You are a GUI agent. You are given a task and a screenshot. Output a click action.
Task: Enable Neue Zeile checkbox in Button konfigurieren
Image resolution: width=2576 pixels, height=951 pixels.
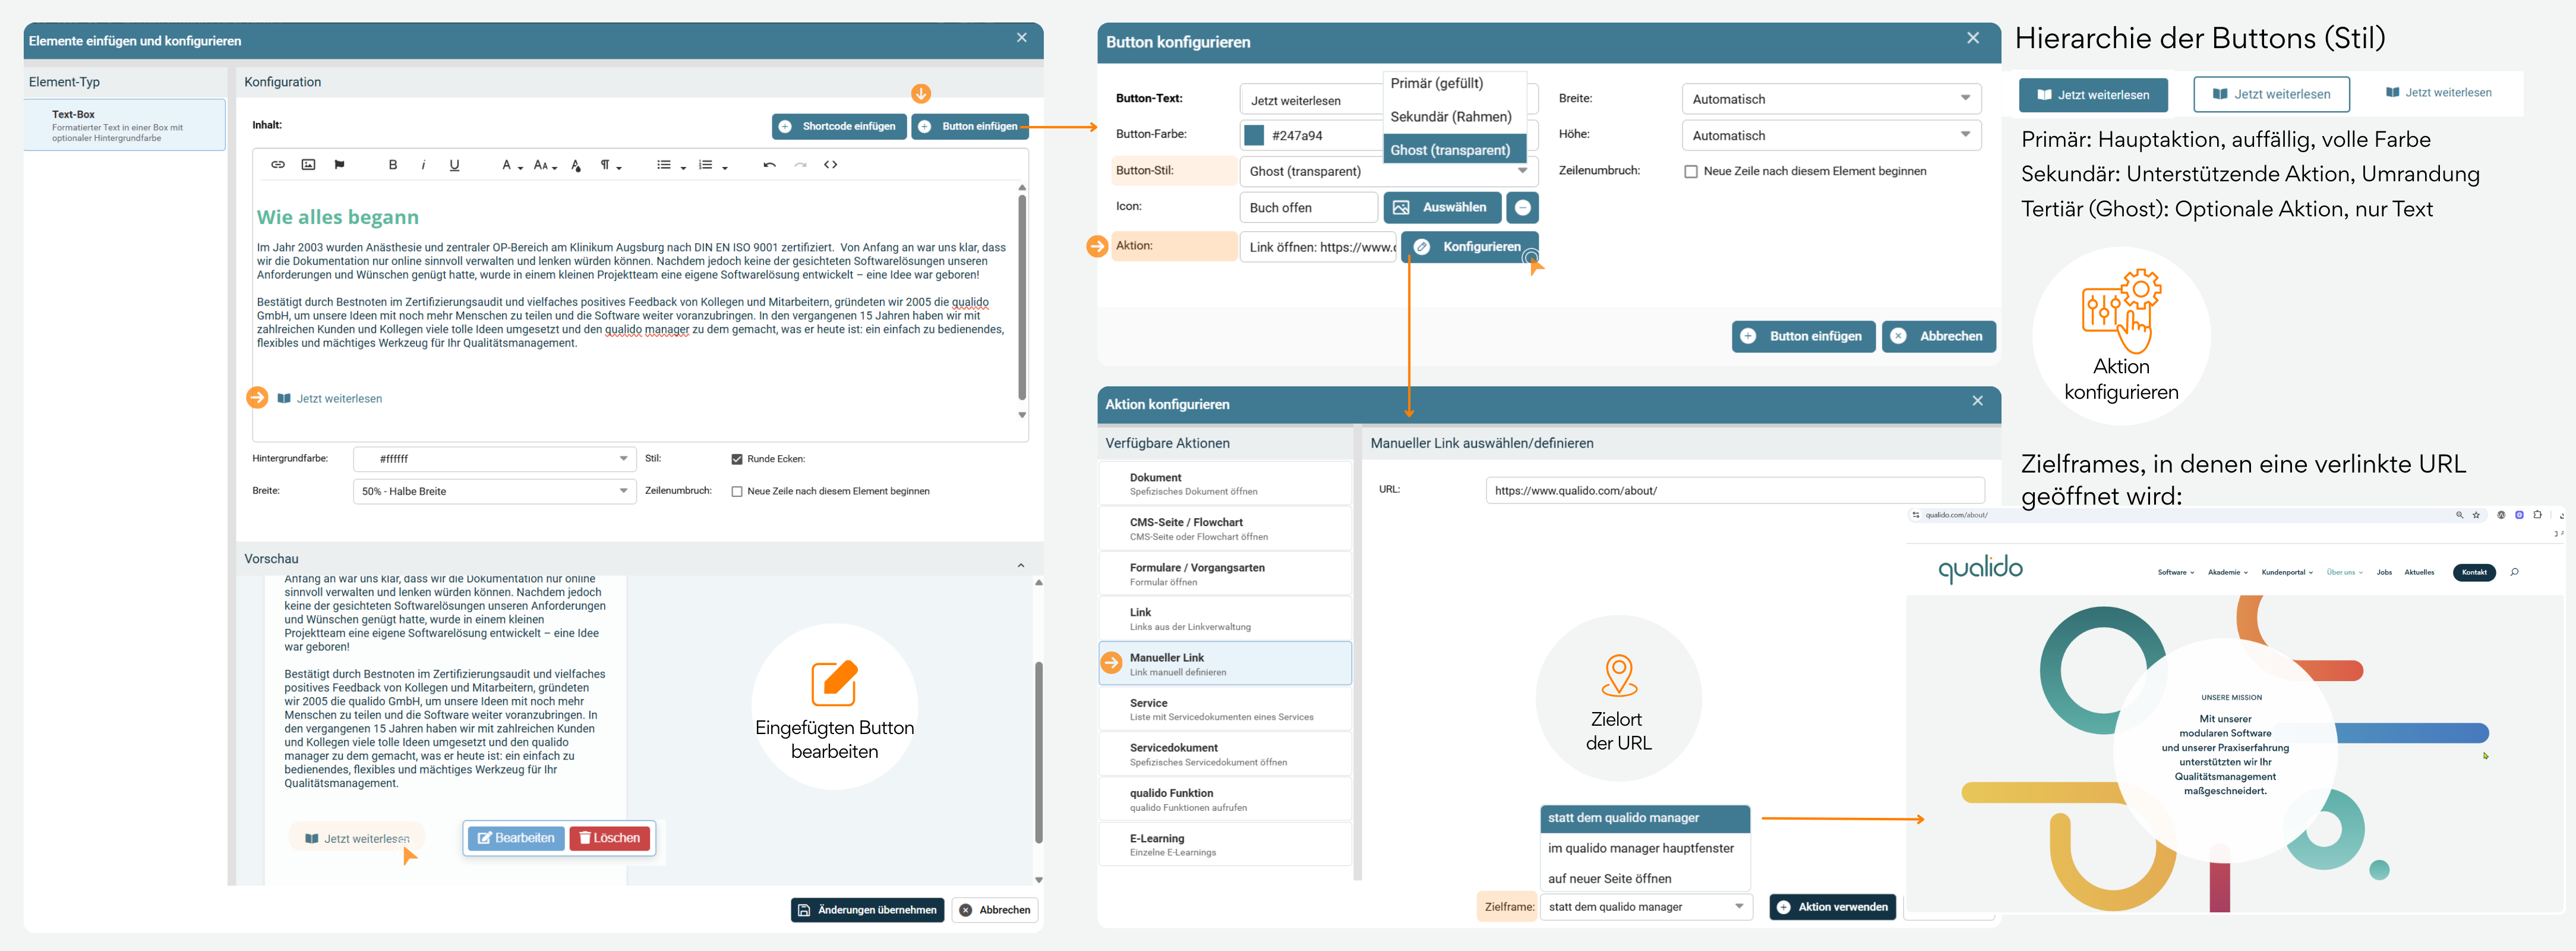tap(1691, 172)
